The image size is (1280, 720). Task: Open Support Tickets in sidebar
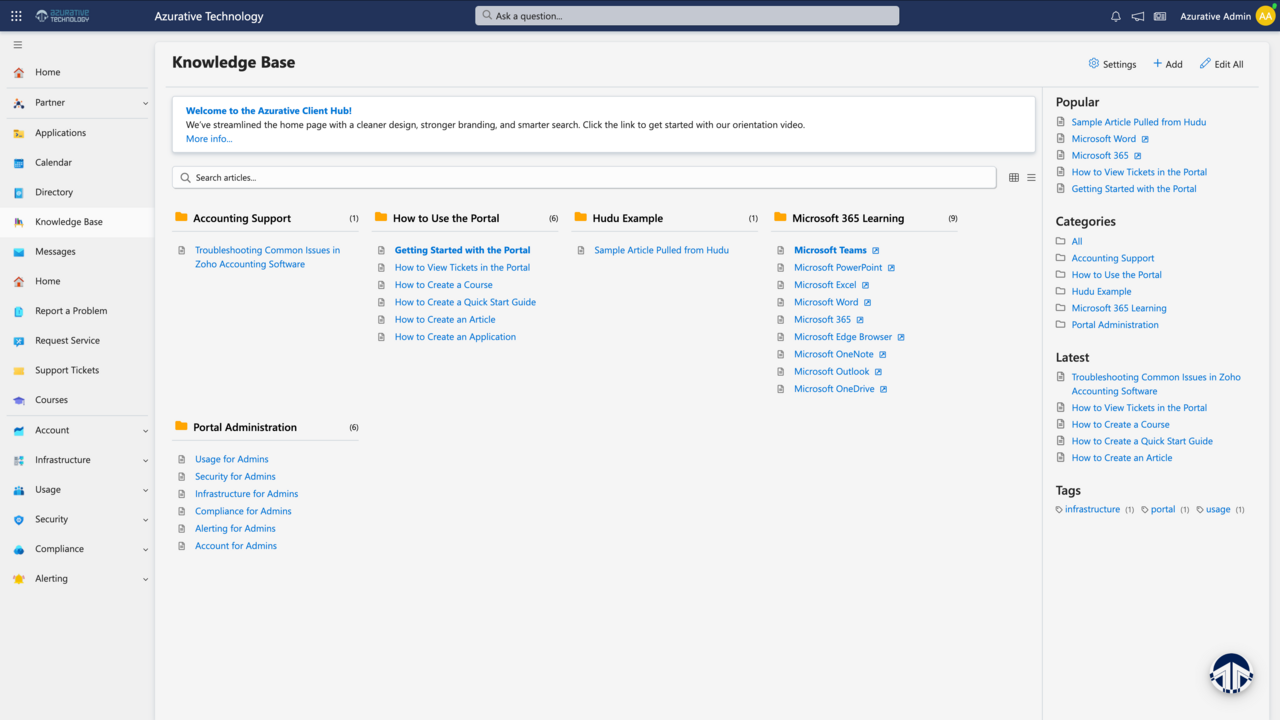(x=67, y=370)
